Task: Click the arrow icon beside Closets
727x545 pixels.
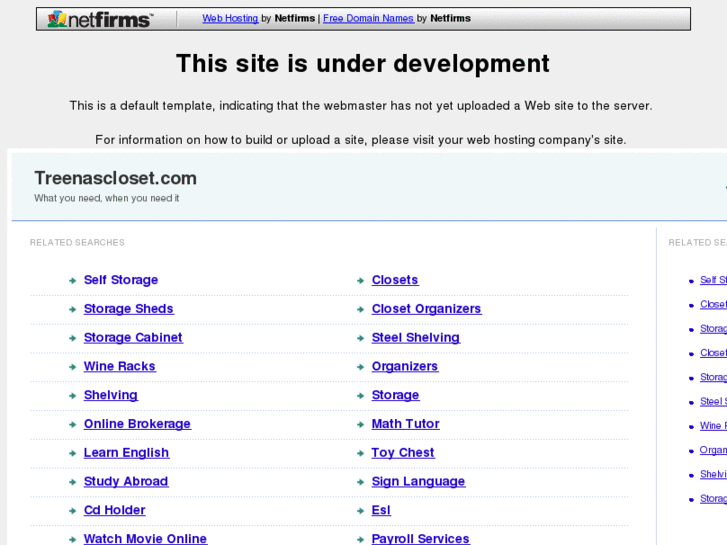Action: (360, 281)
